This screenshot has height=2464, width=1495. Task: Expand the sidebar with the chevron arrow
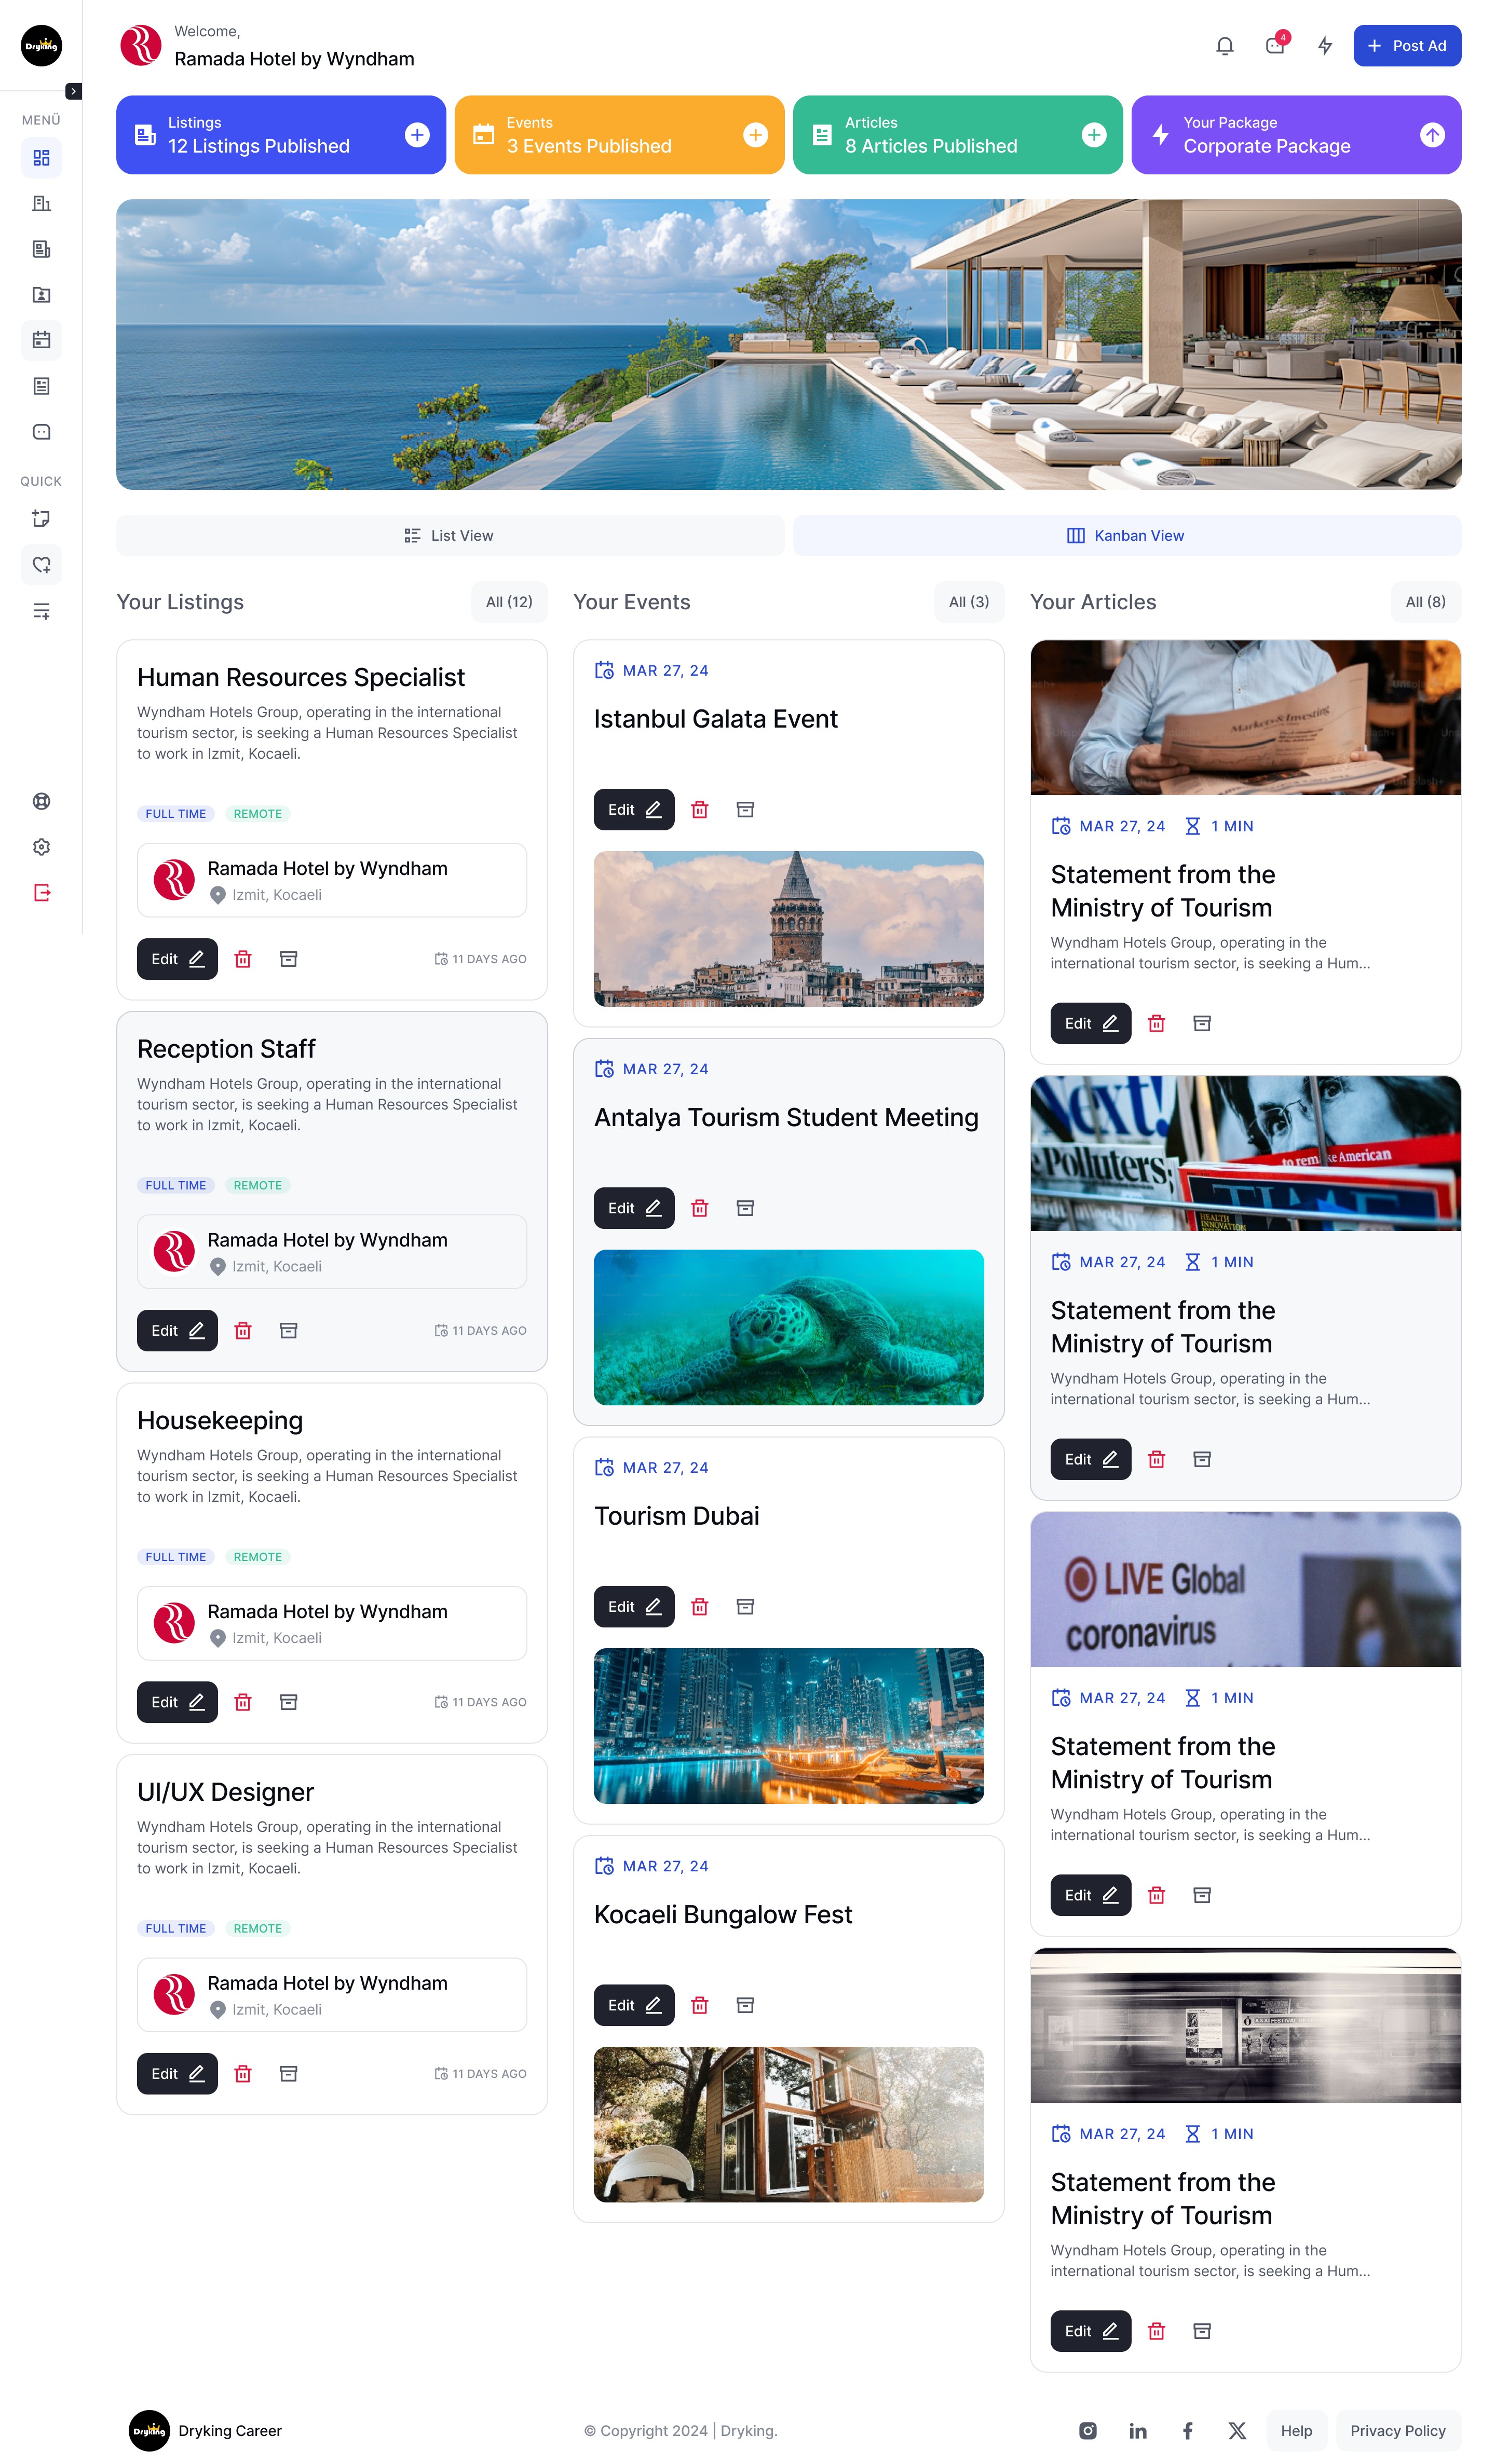pos(73,91)
